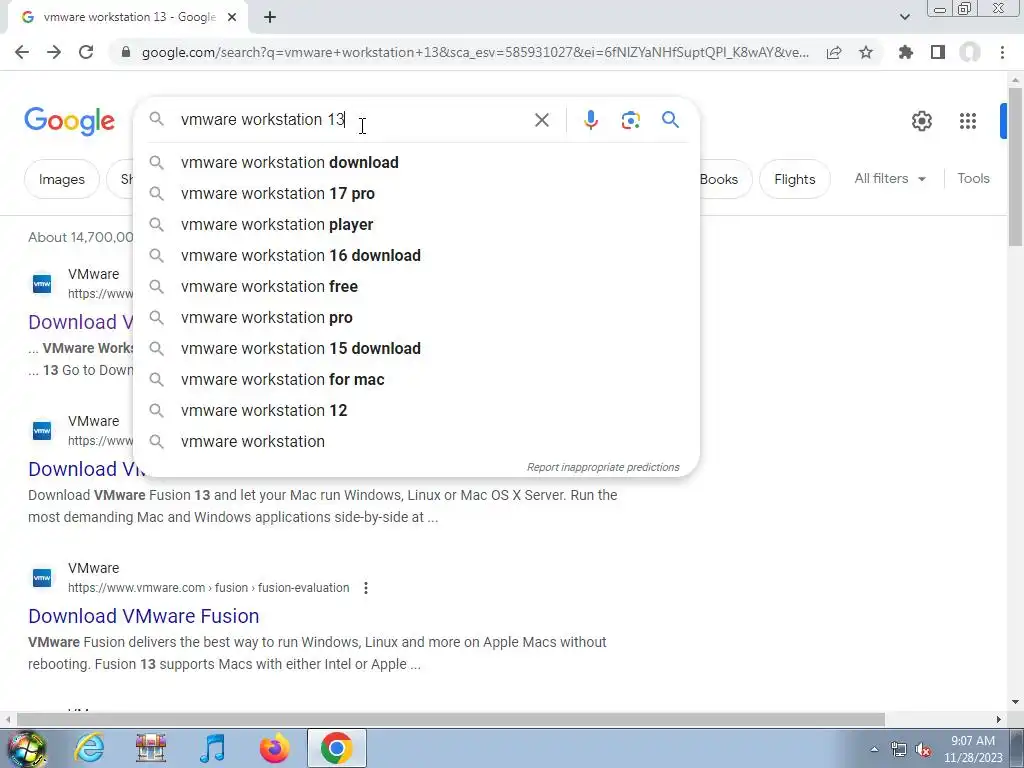This screenshot has width=1024, height=768.
Task: Expand the All filters dropdown
Action: point(890,178)
